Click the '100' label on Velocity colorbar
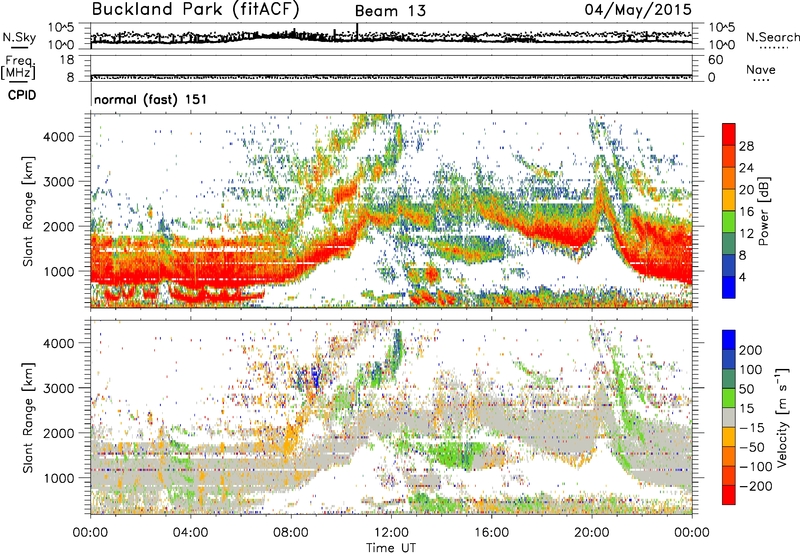Viewport: 800px width, 554px height. click(x=751, y=370)
